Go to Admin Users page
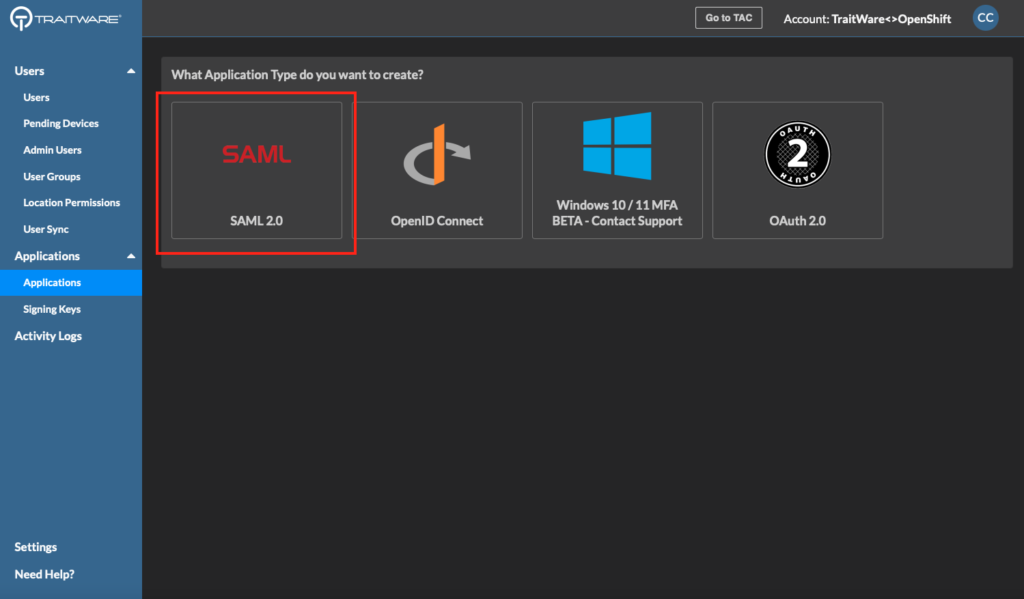The width and height of the screenshot is (1024, 599). click(x=52, y=150)
